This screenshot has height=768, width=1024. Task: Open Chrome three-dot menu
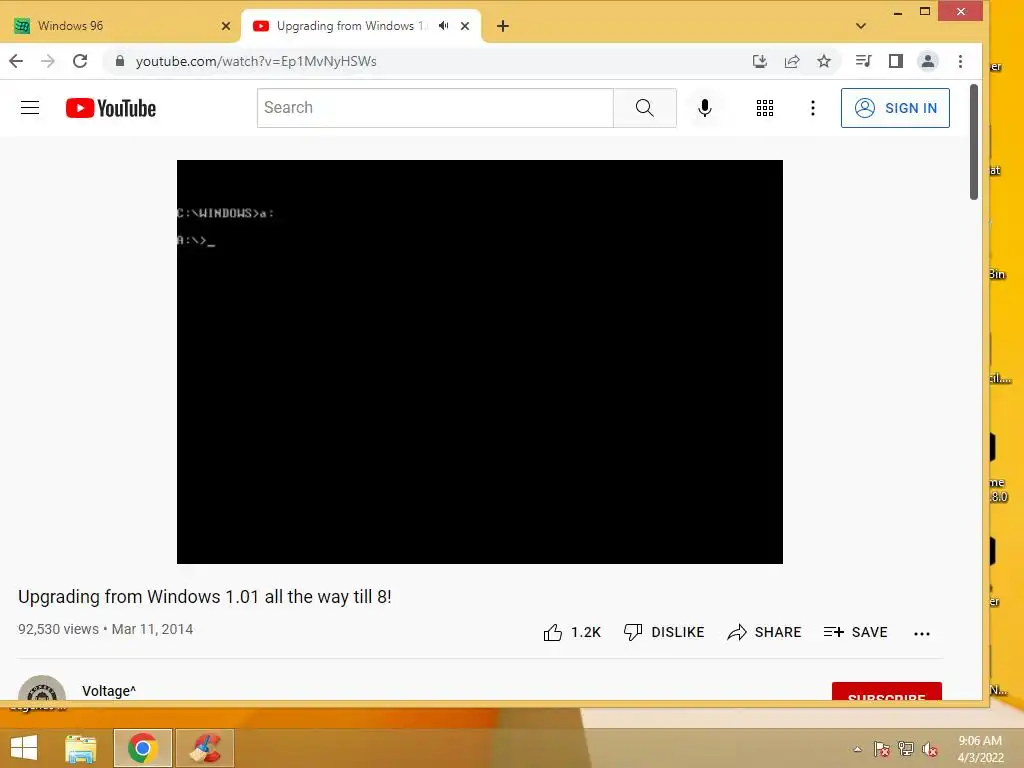coord(960,61)
